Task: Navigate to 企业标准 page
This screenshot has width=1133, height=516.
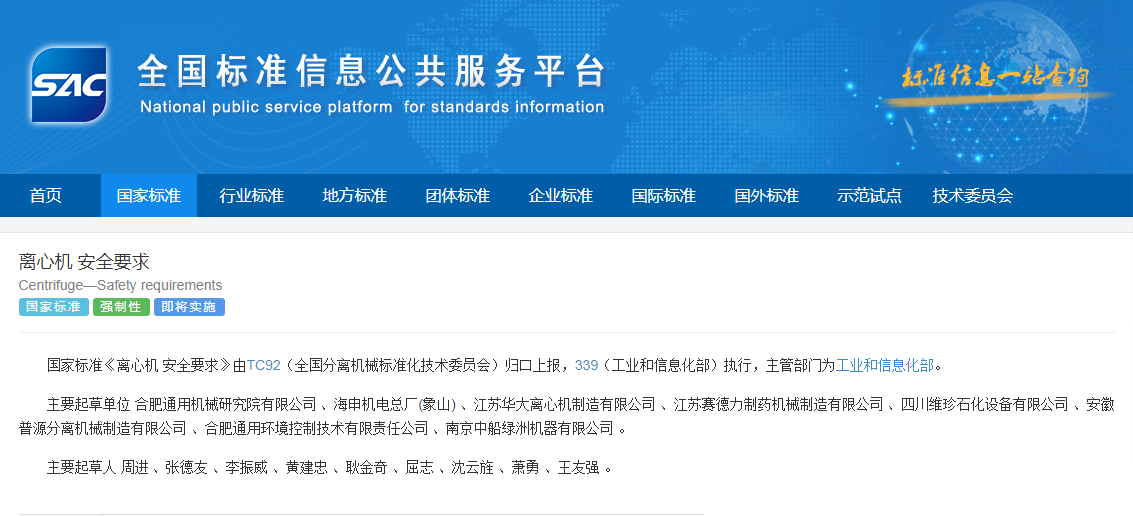Action: pos(561,196)
